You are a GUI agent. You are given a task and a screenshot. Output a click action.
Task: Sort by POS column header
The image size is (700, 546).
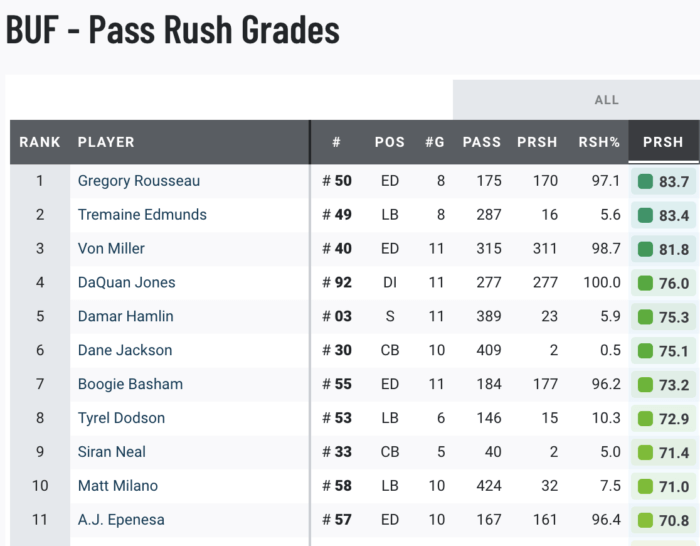(x=390, y=142)
